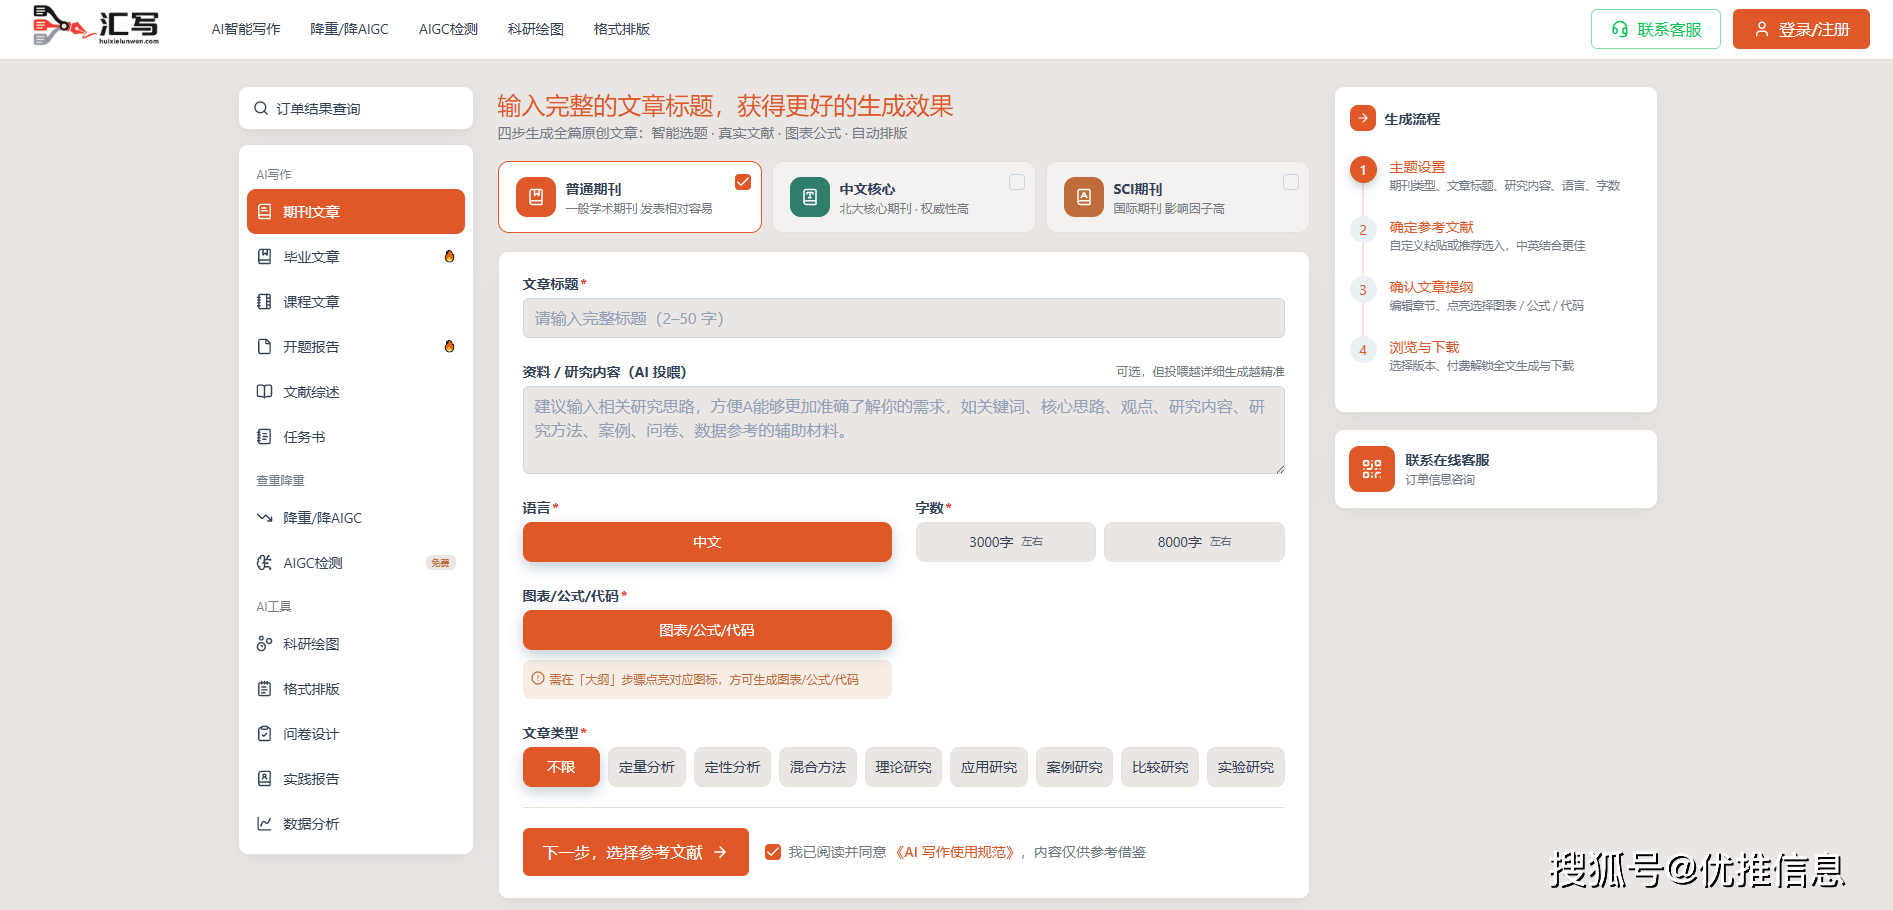Click the 问卷设计 clipboard icon
Image resolution: width=1893 pixels, height=910 pixels.
pyautogui.click(x=264, y=734)
